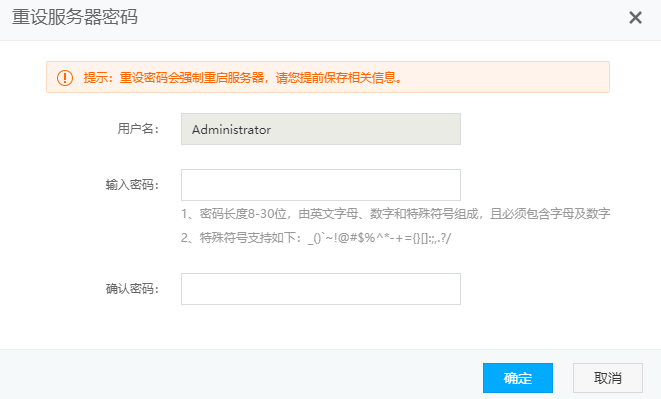Click the 确认密码 label
Viewport: 661px width, 399px height.
click(132, 288)
